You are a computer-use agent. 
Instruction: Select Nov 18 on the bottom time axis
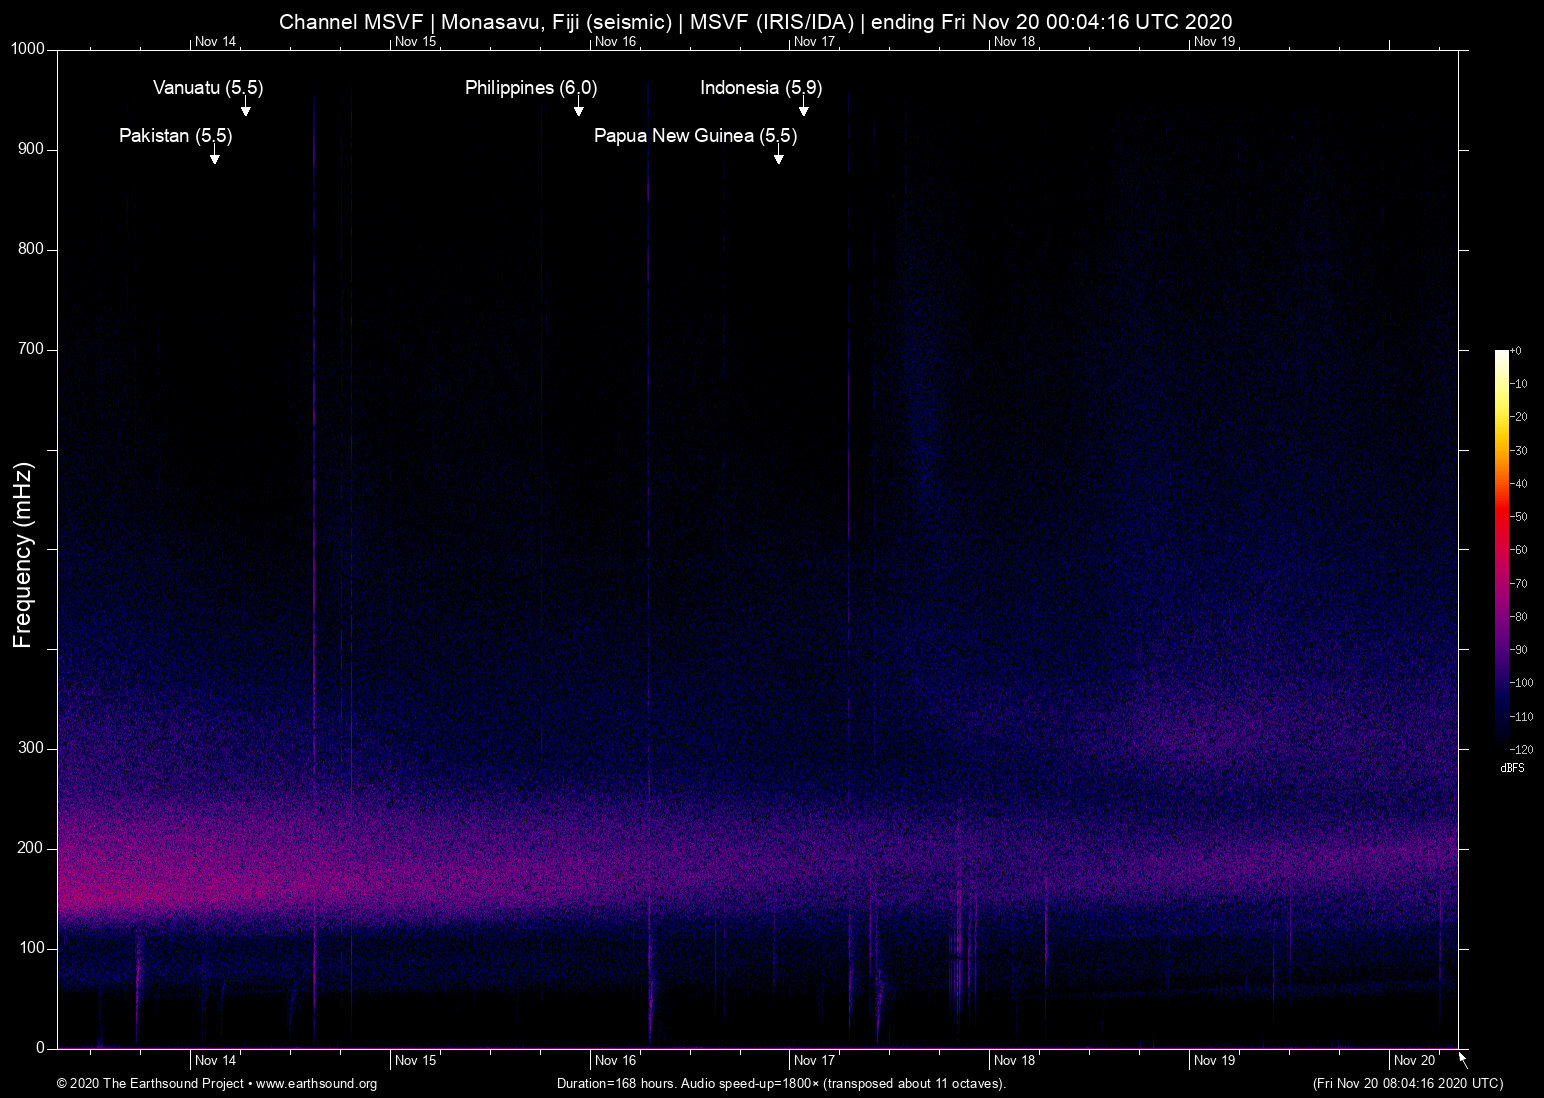tap(1014, 1060)
